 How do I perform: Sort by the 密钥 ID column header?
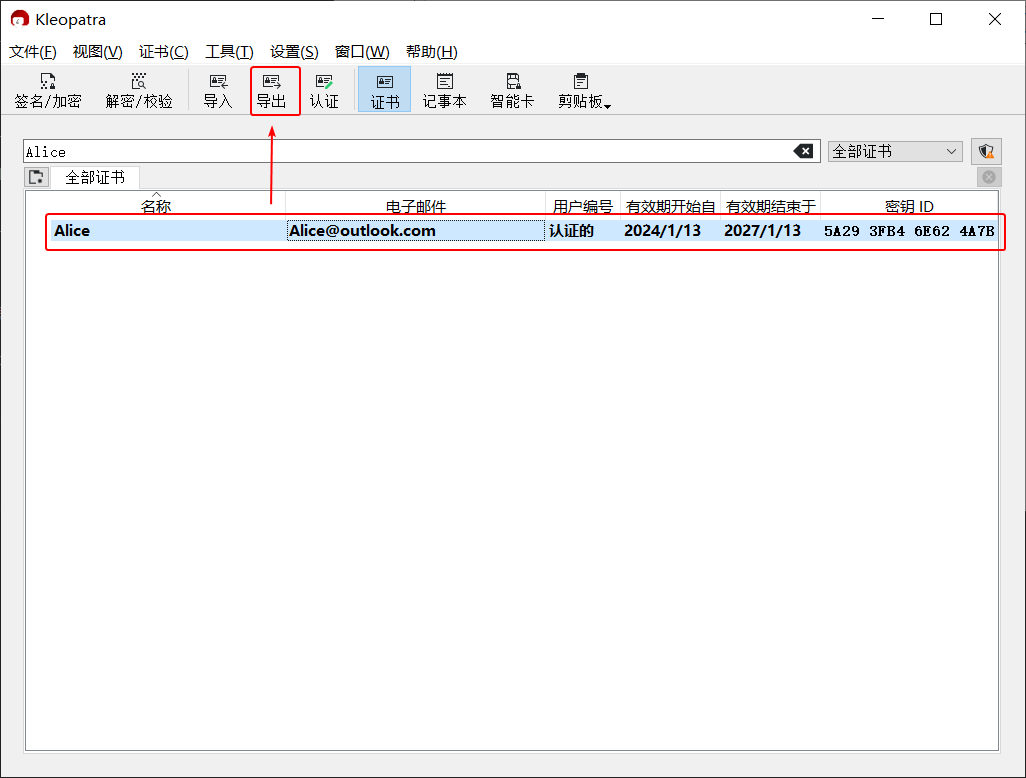909,206
